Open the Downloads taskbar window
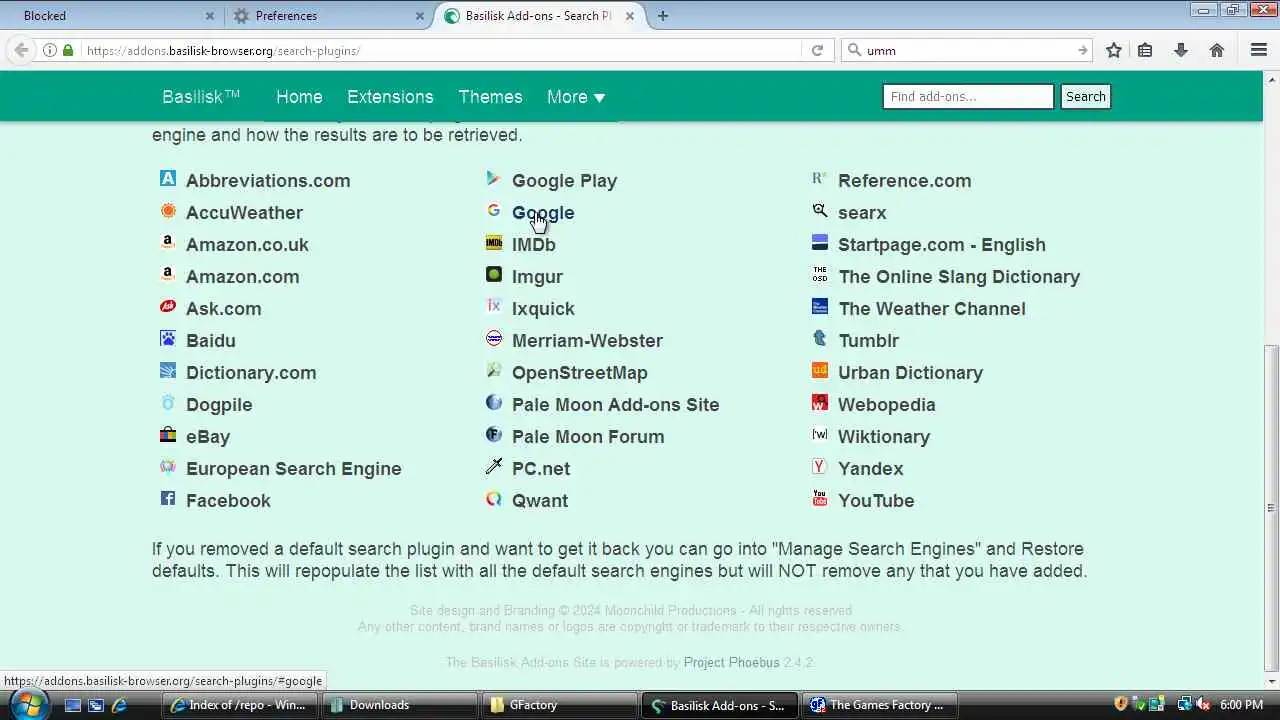 (401, 705)
